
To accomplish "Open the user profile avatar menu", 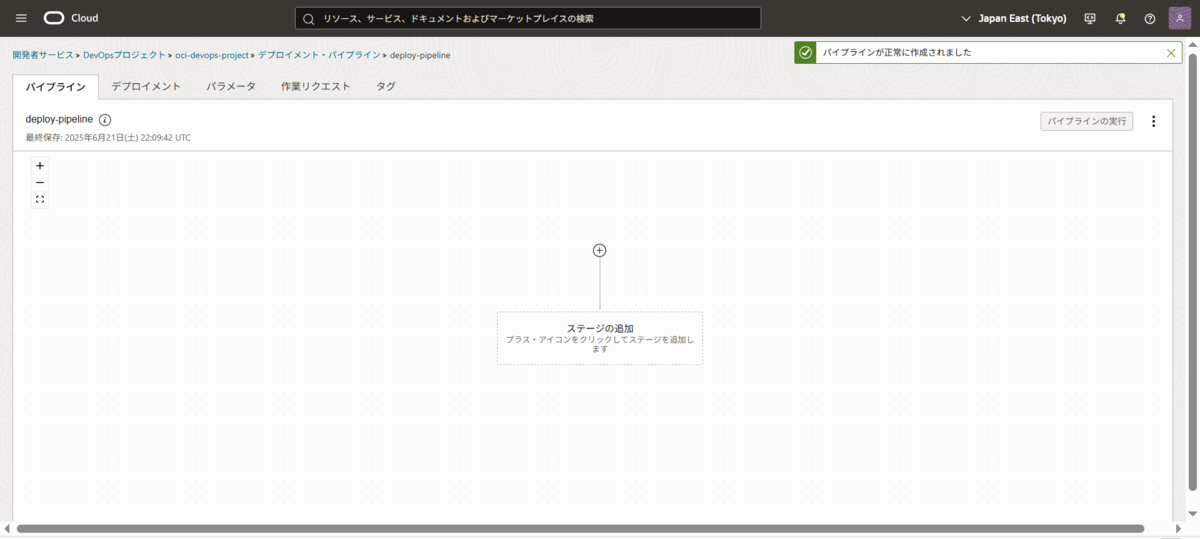I will click(x=1179, y=18).
